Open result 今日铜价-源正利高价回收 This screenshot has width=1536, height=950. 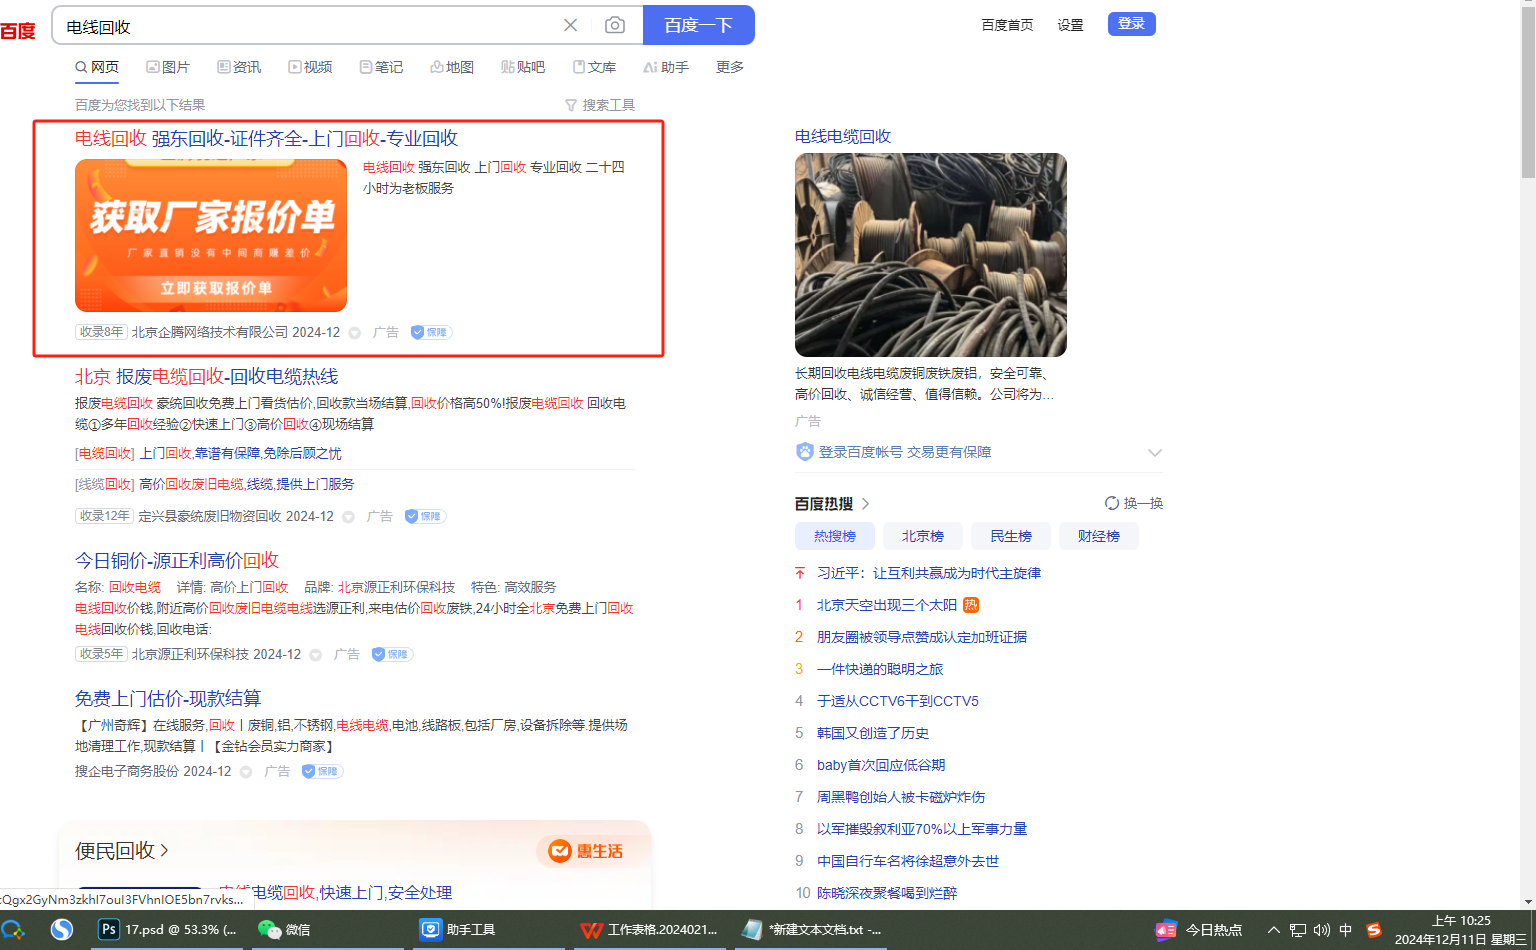(x=177, y=560)
